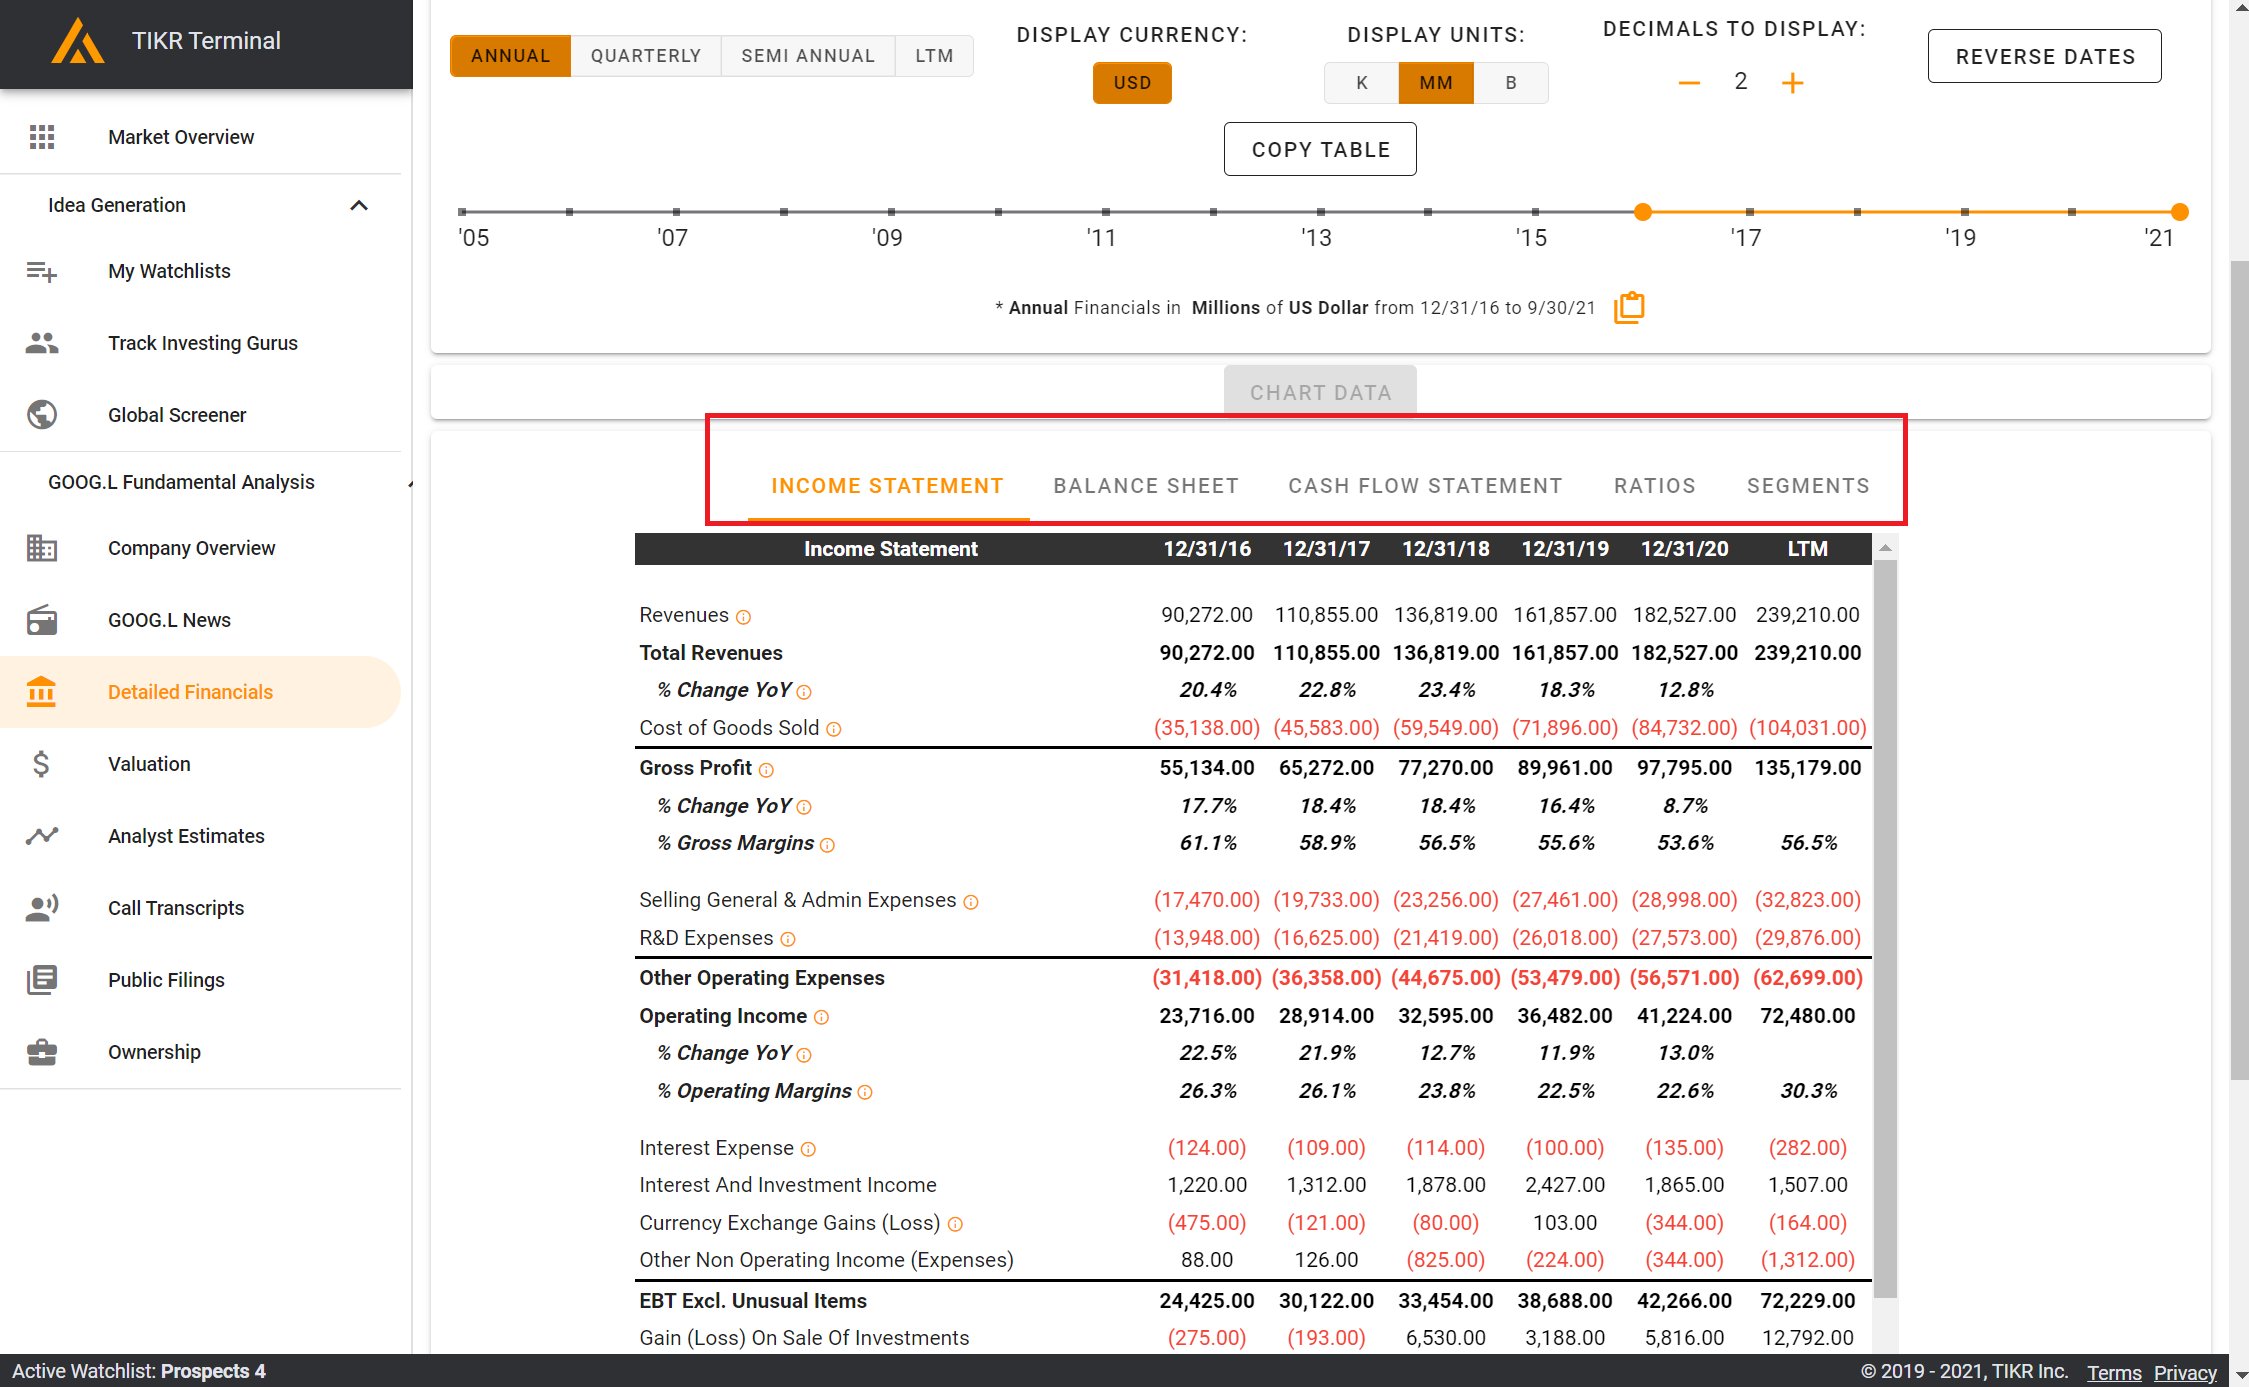Click the info icon for % Operating Margins
The height and width of the screenshot is (1387, 2249).
(x=865, y=1093)
